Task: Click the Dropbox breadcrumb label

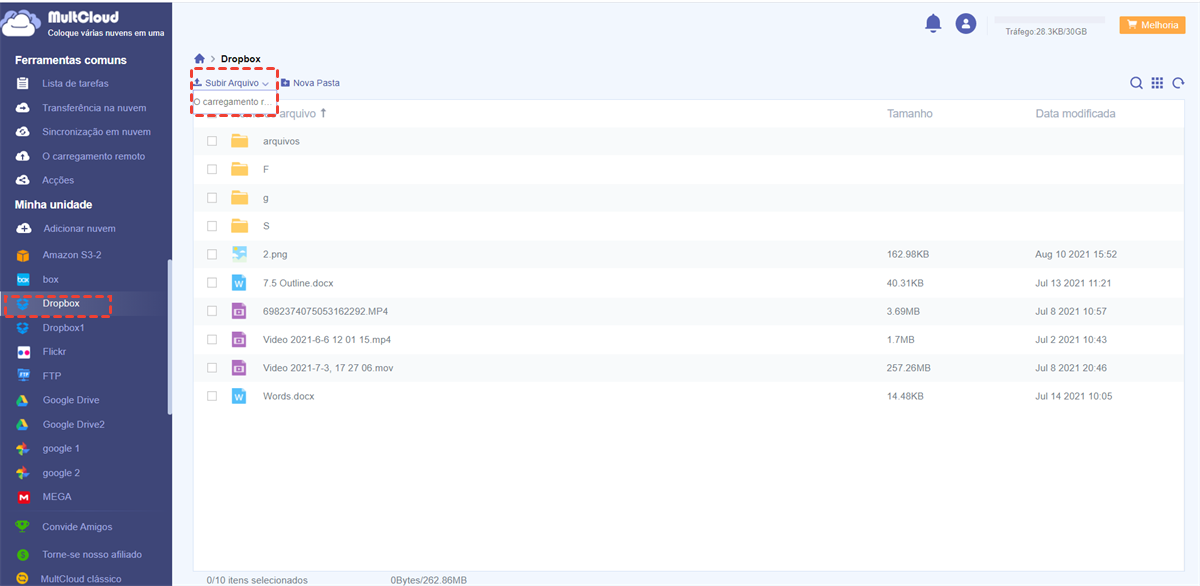Action: pos(240,59)
